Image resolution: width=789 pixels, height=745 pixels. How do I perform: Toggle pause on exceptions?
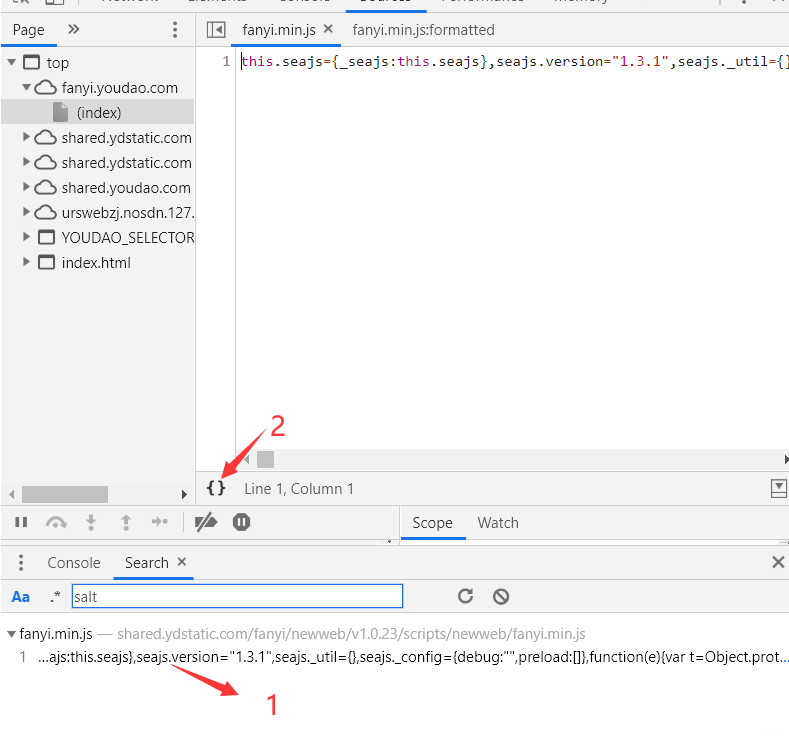(x=242, y=522)
